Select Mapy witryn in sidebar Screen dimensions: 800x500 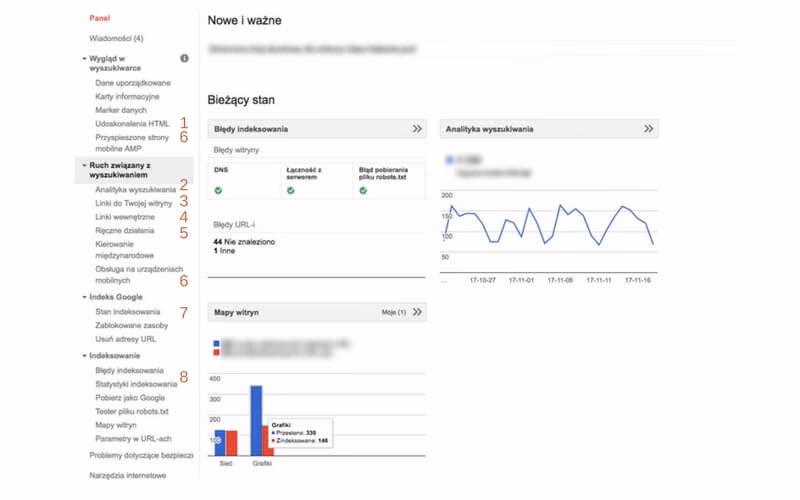coord(116,425)
